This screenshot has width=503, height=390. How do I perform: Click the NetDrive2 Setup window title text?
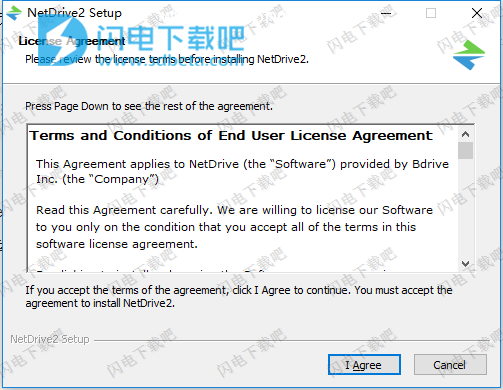click(75, 13)
